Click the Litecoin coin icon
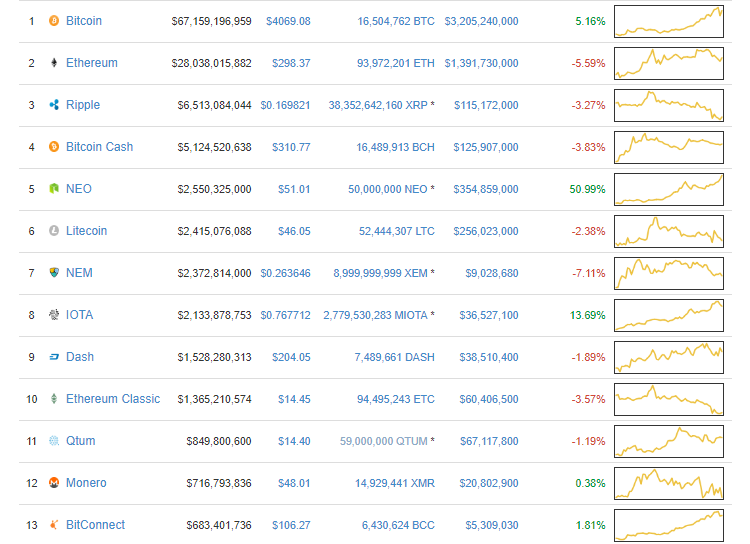750x544 pixels. [53, 231]
